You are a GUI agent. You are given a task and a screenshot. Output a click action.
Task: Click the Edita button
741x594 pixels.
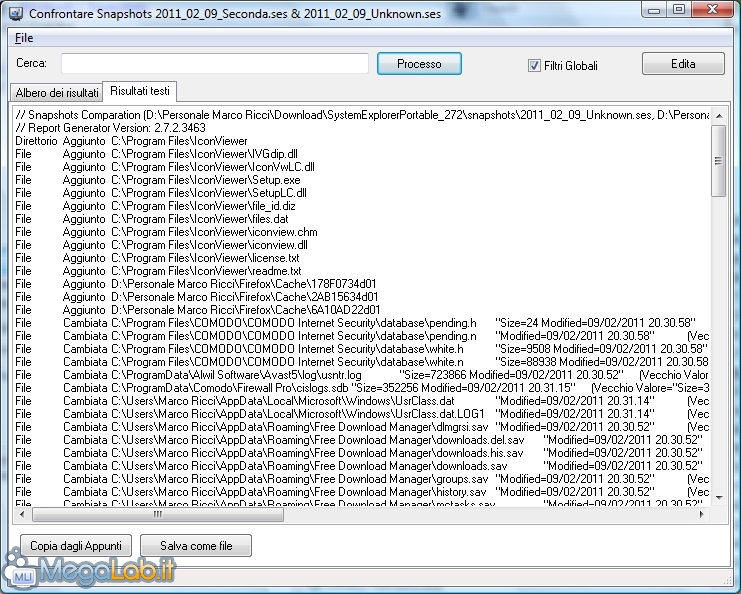(x=683, y=64)
